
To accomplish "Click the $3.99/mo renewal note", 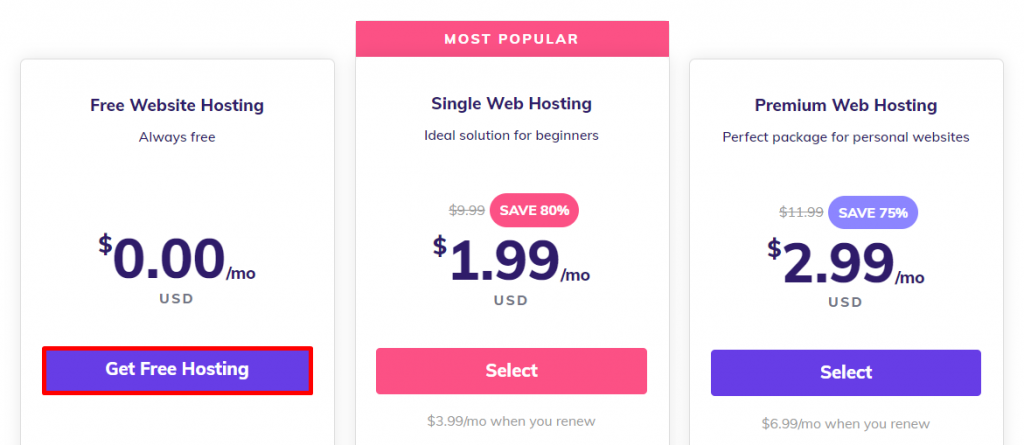I will pos(511,421).
